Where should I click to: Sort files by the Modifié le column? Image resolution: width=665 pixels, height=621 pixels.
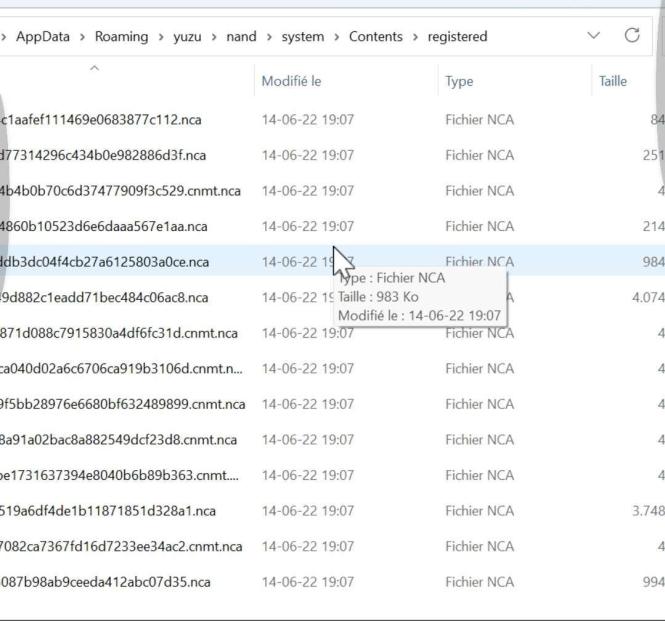click(291, 81)
